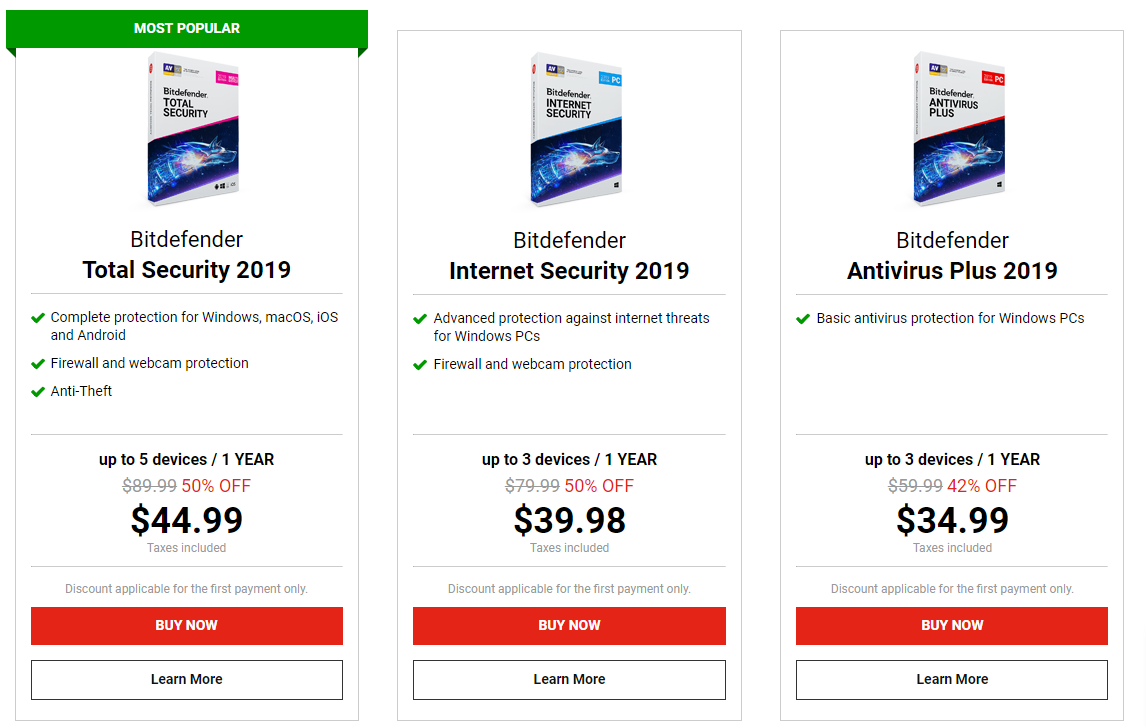Click the $39.98 Internet Security price
This screenshot has width=1146, height=726.
(569, 520)
